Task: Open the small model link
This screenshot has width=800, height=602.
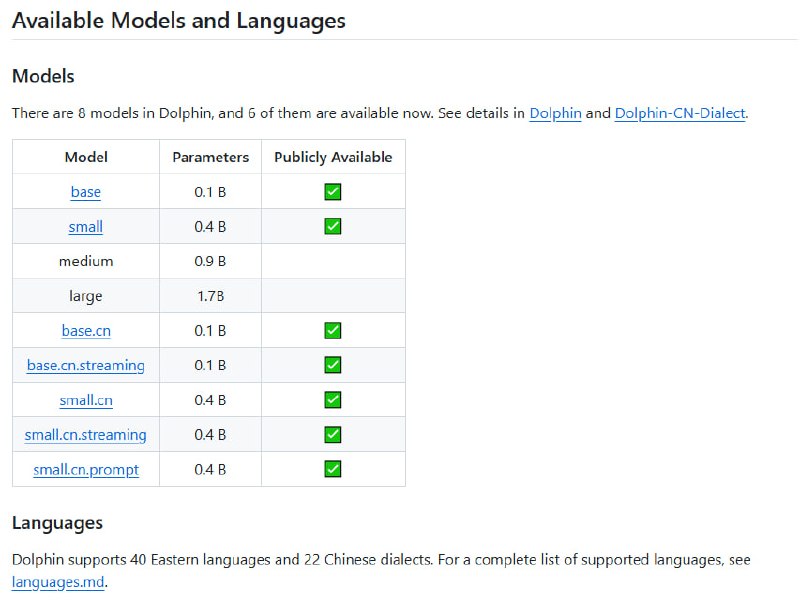Action: [86, 227]
